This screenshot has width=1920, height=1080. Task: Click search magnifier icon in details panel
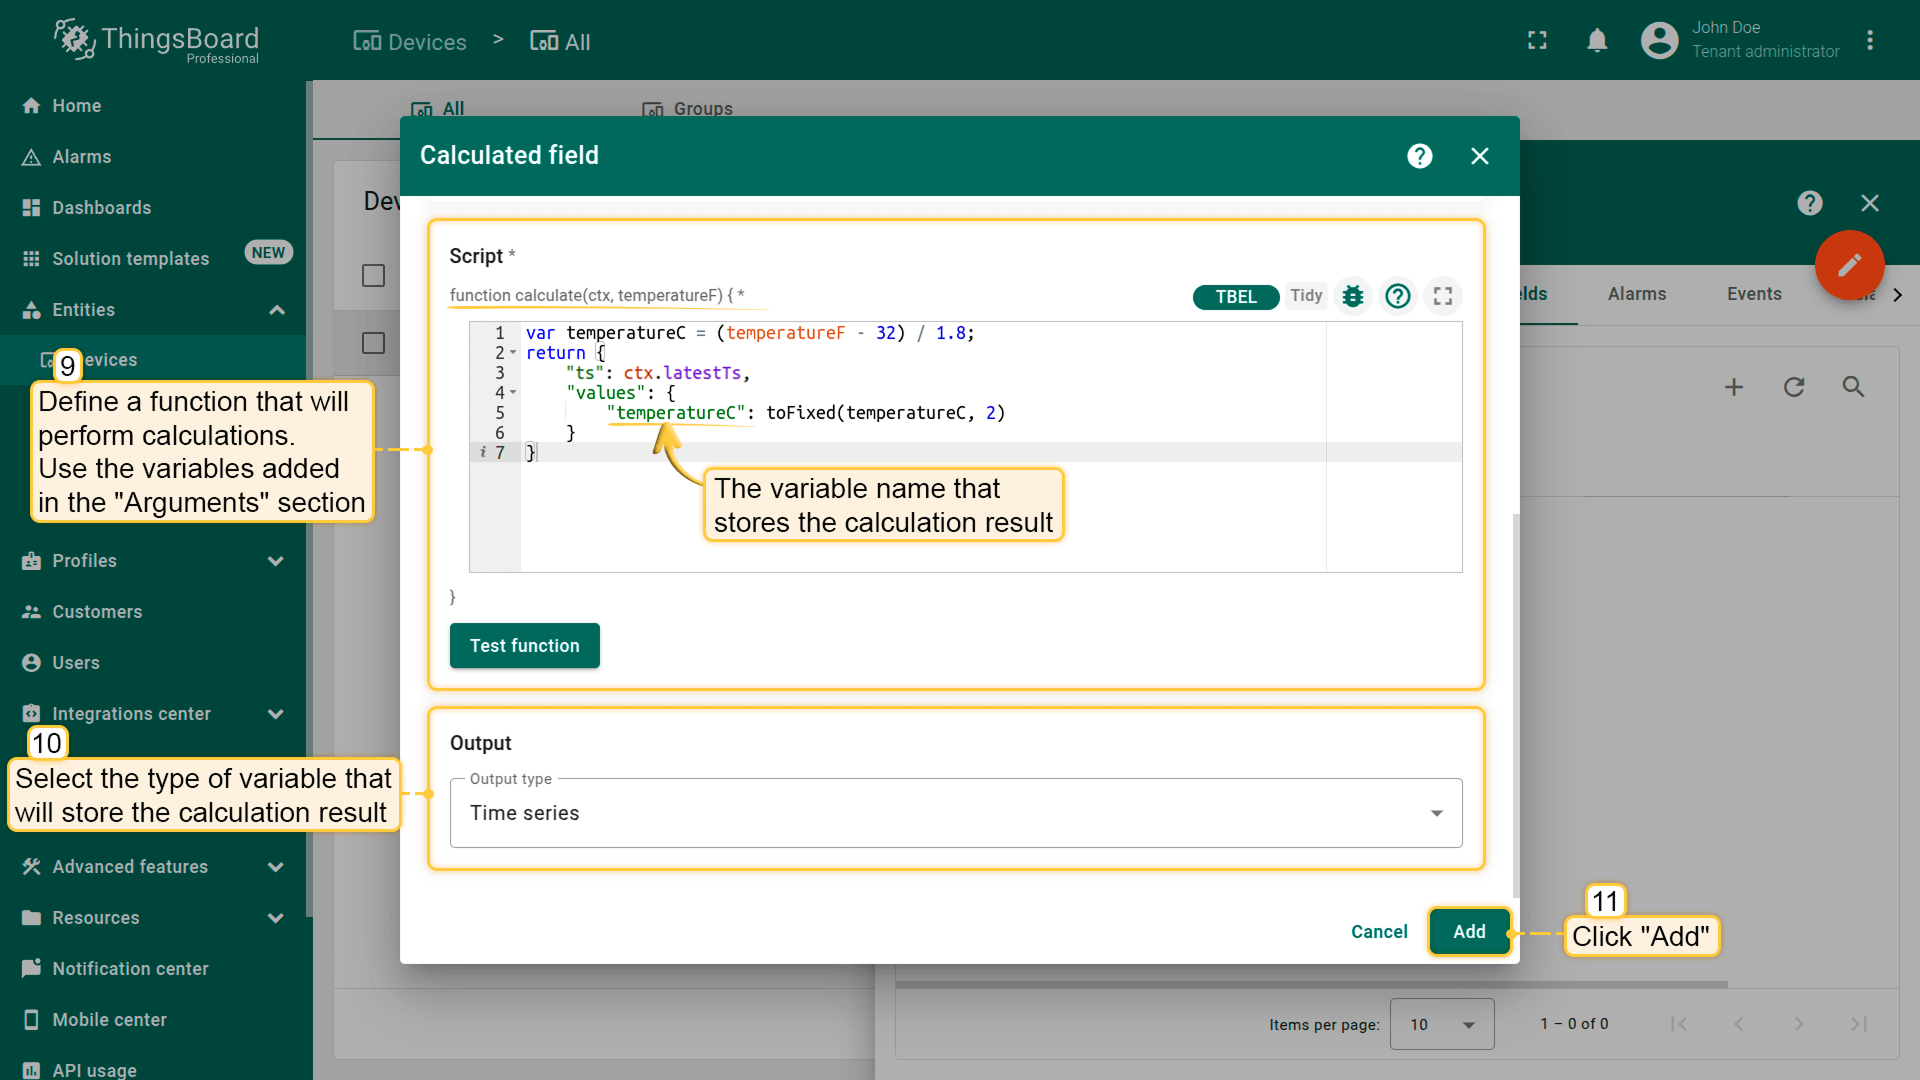(x=1853, y=387)
